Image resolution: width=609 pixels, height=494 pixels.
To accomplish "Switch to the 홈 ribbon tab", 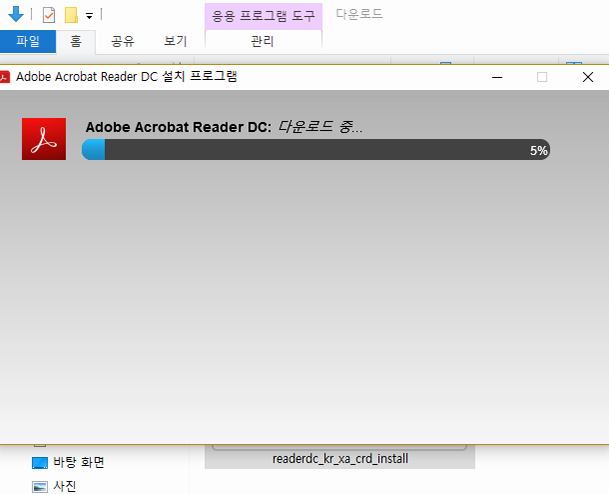I will click(x=76, y=41).
